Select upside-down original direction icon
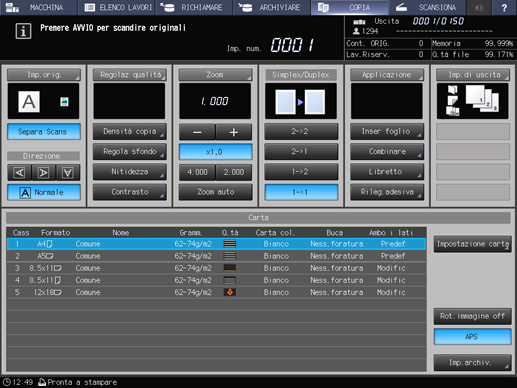Screen dimensions: 517x388 point(68,172)
